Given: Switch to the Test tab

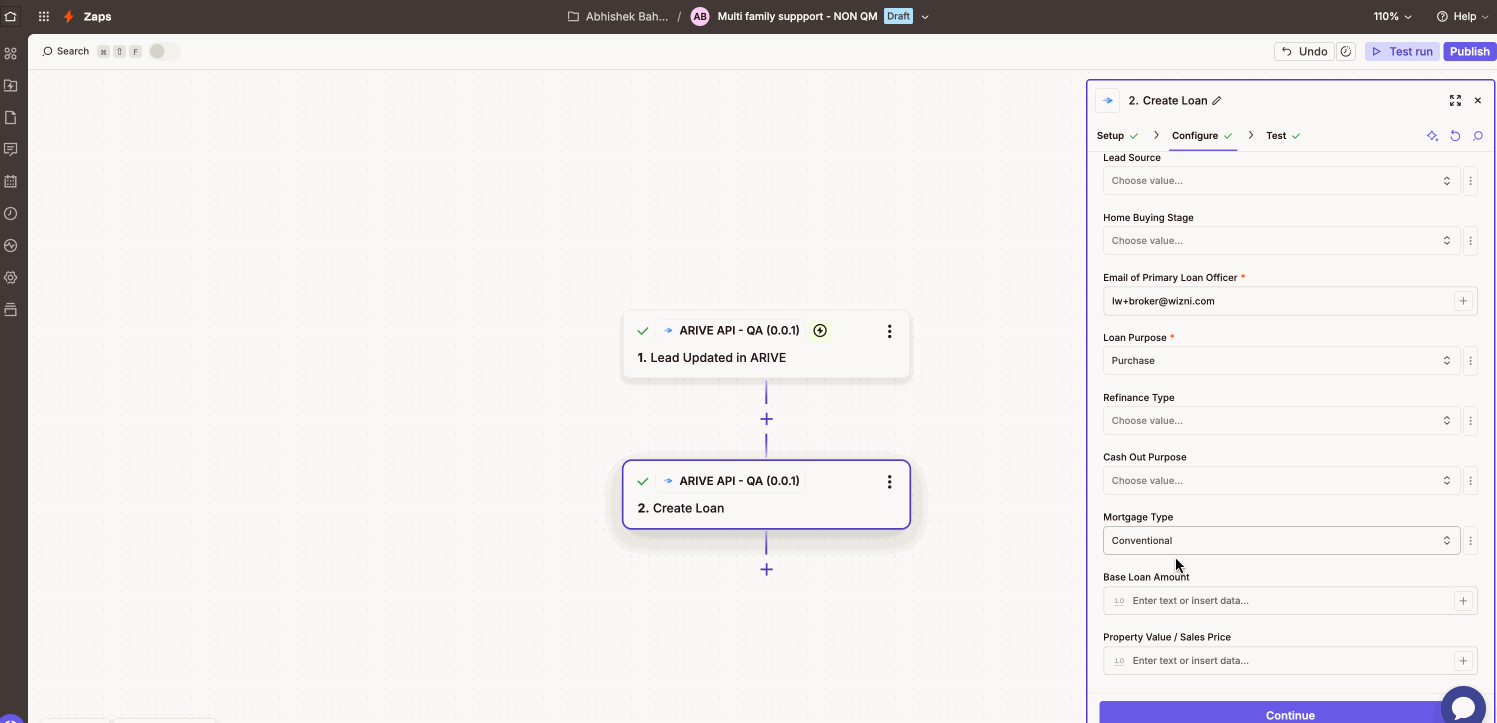Looking at the screenshot, I should click(x=1283, y=136).
